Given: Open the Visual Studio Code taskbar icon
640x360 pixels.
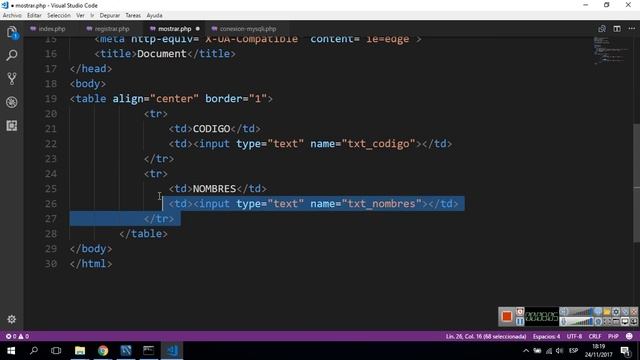Looking at the screenshot, I should [x=172, y=351].
